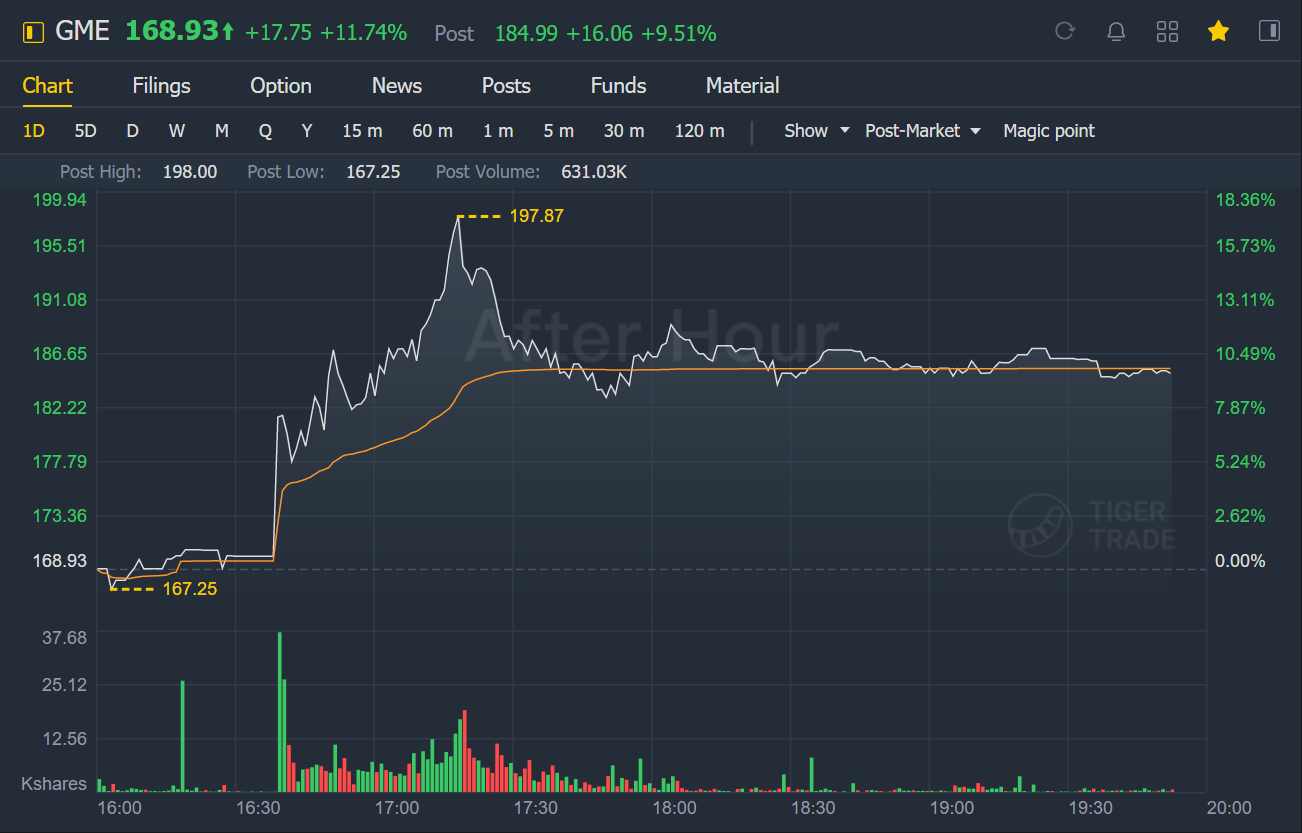This screenshot has height=833, width=1302.
Task: Click the tallest green volume bar near 16:30
Action: click(x=279, y=712)
